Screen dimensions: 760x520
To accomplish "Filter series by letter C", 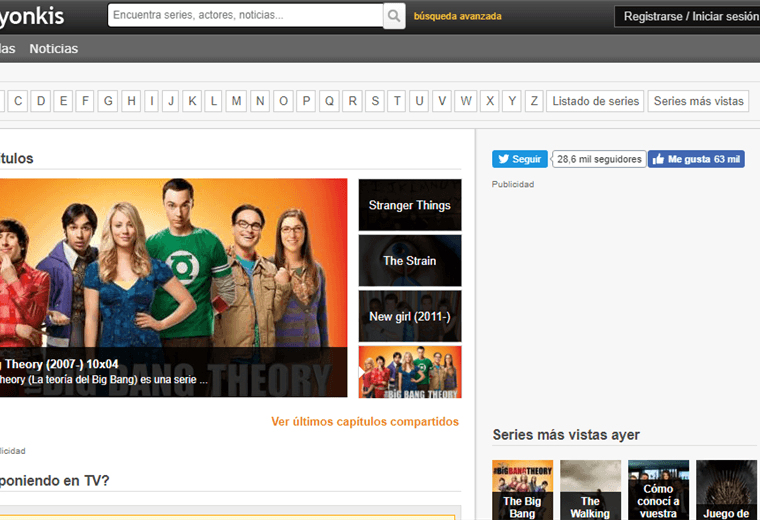I will 42,101.
